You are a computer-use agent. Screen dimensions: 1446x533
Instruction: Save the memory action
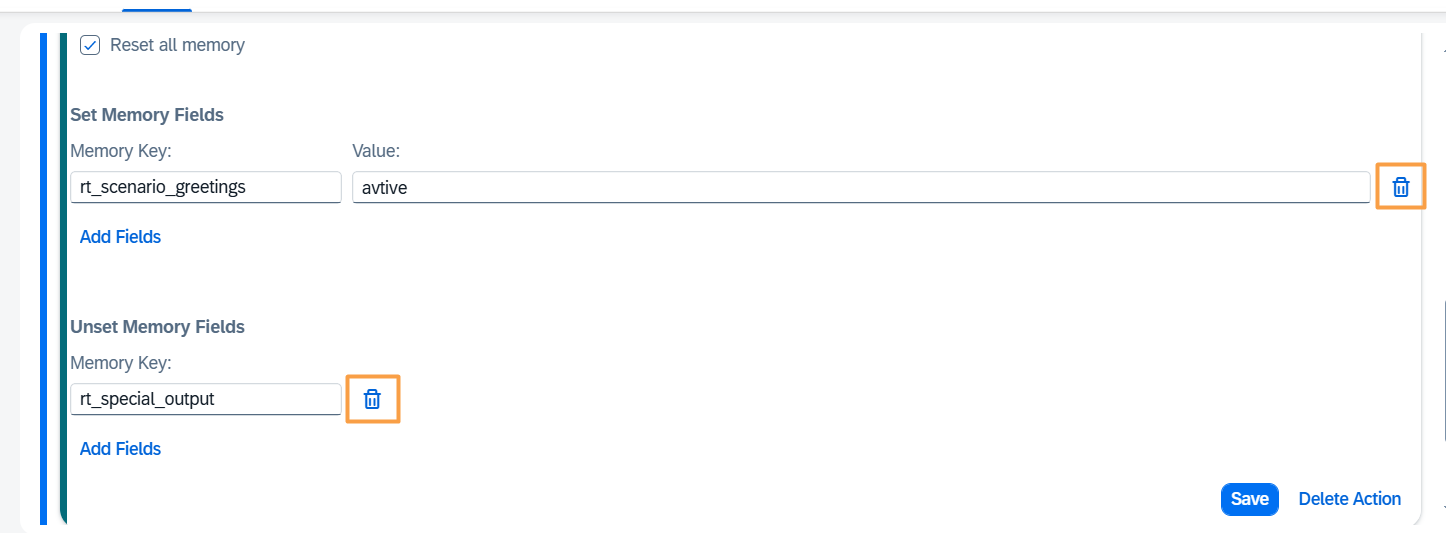1249,499
